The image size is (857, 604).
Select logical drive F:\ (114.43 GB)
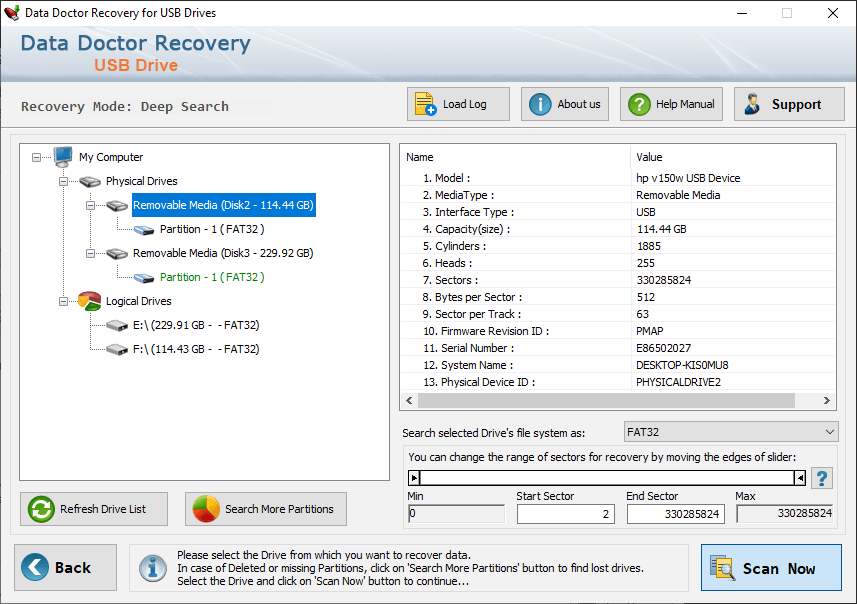[x=196, y=349]
